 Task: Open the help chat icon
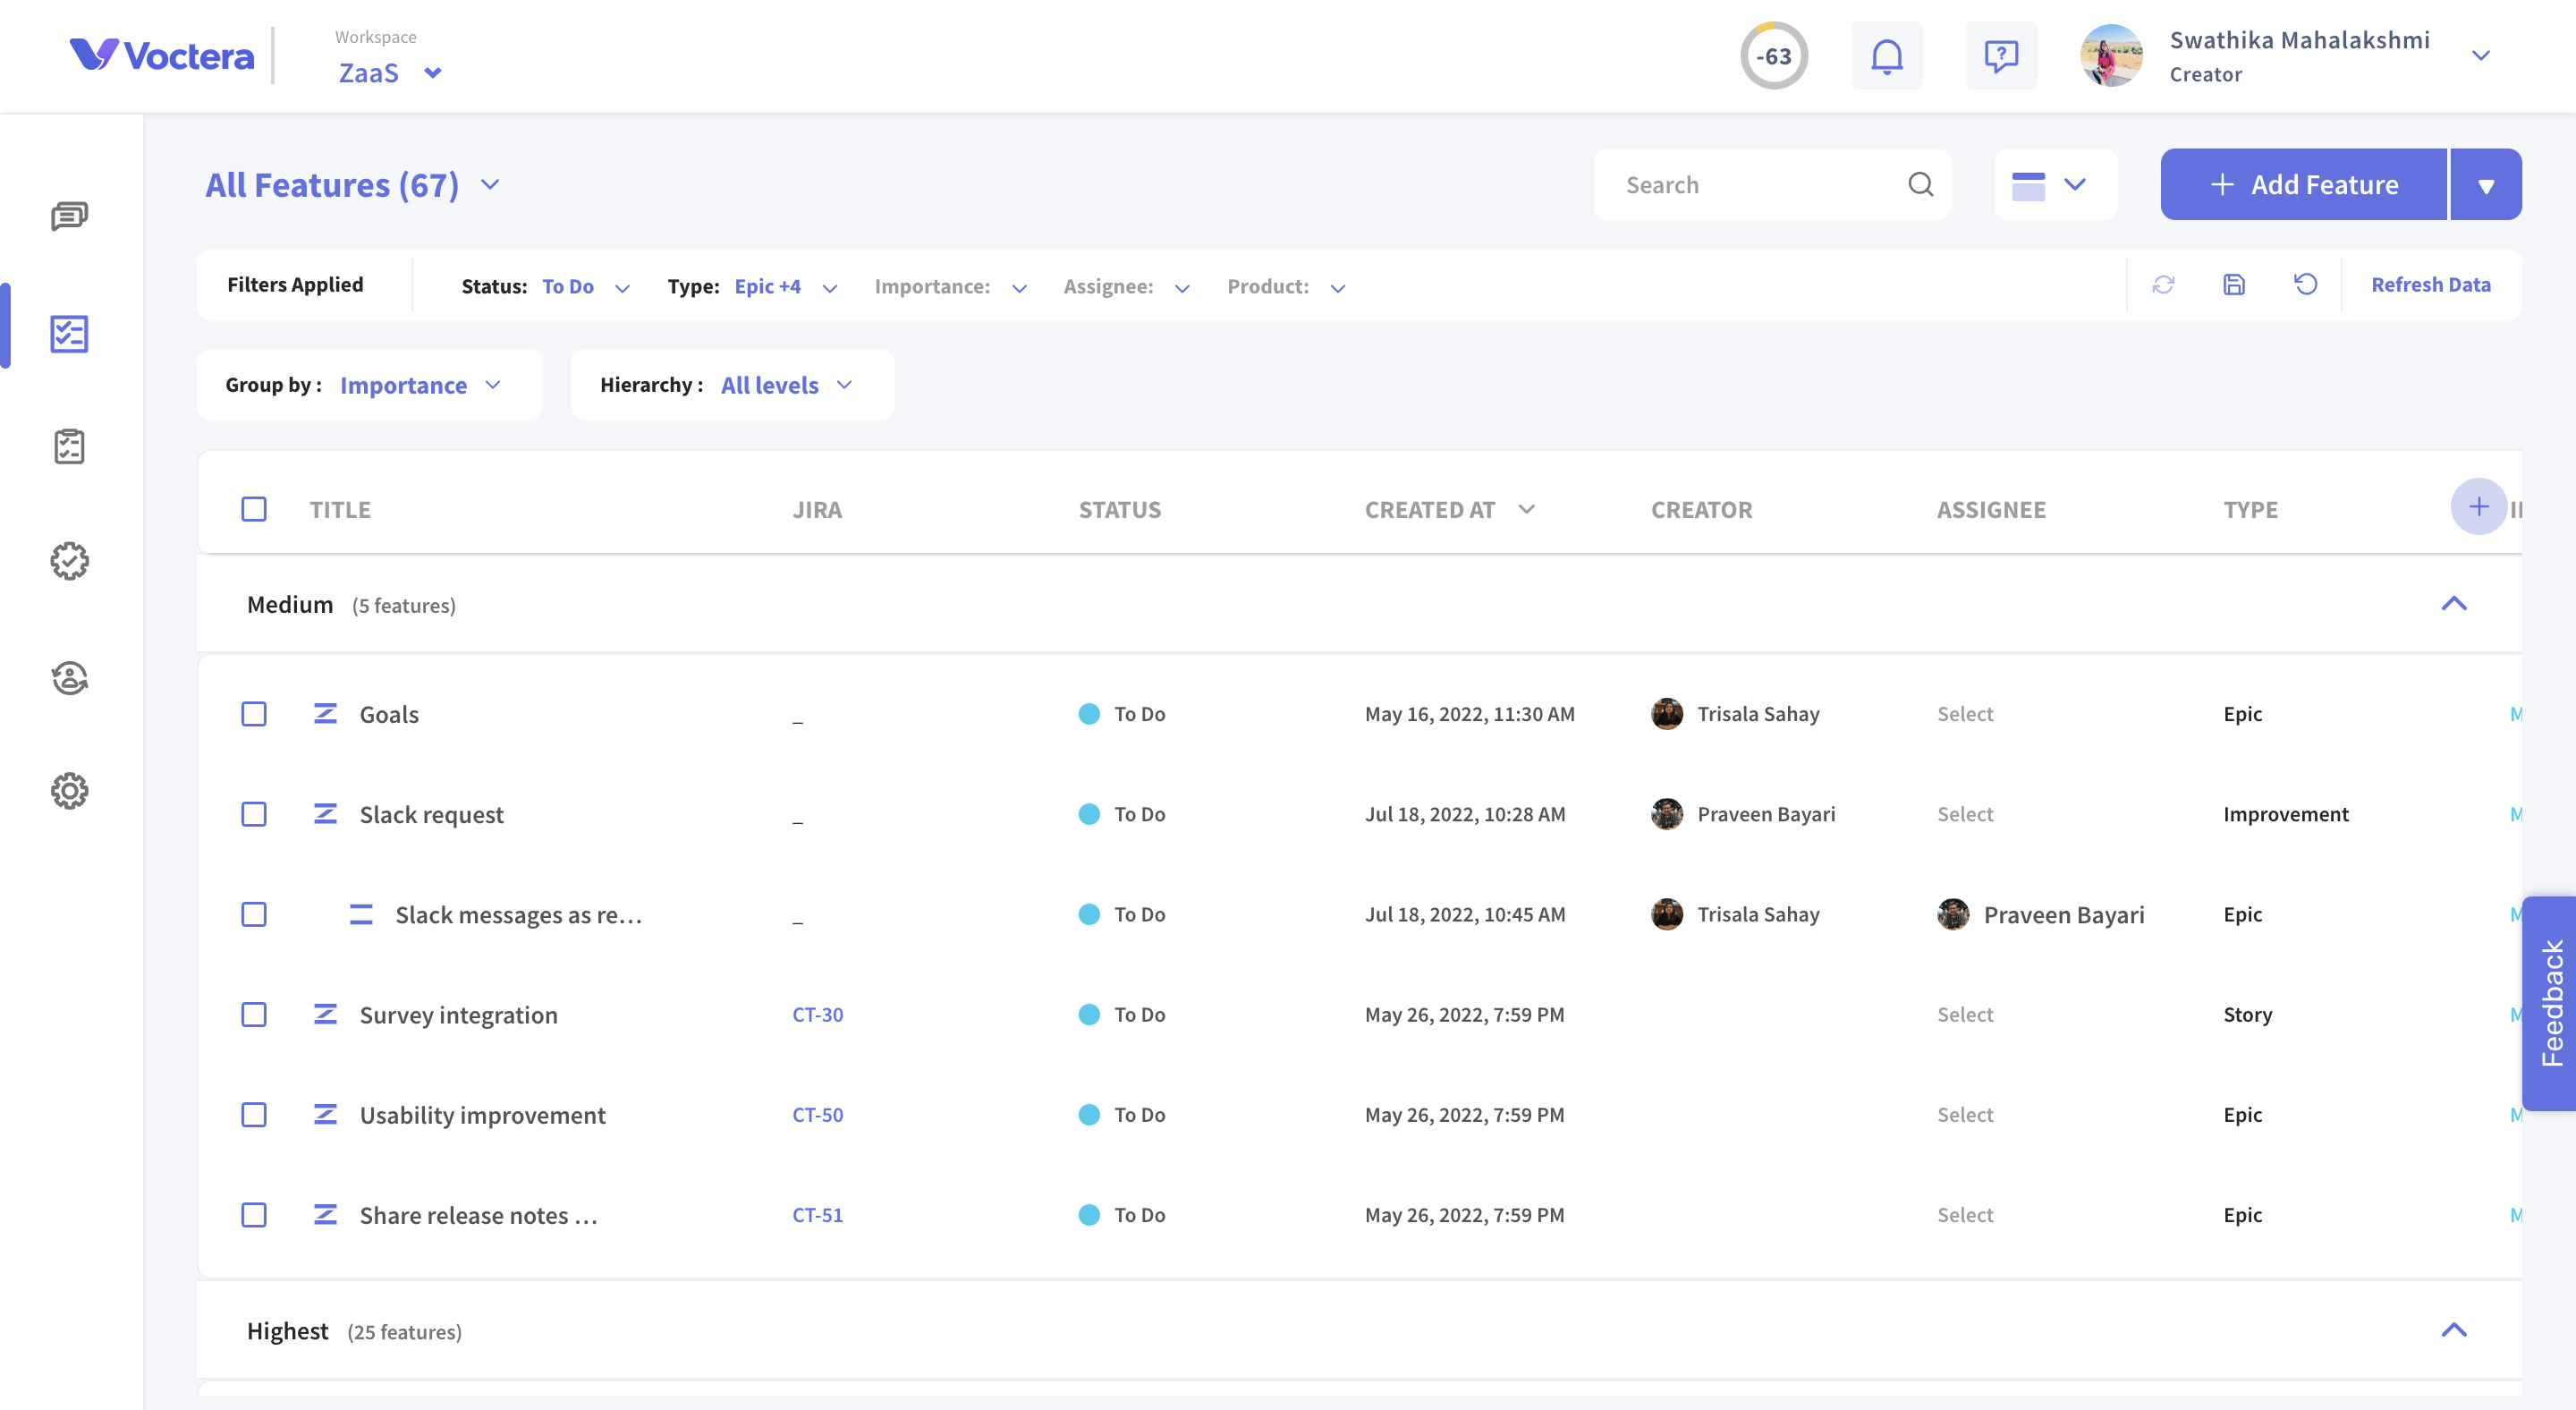point(2001,56)
